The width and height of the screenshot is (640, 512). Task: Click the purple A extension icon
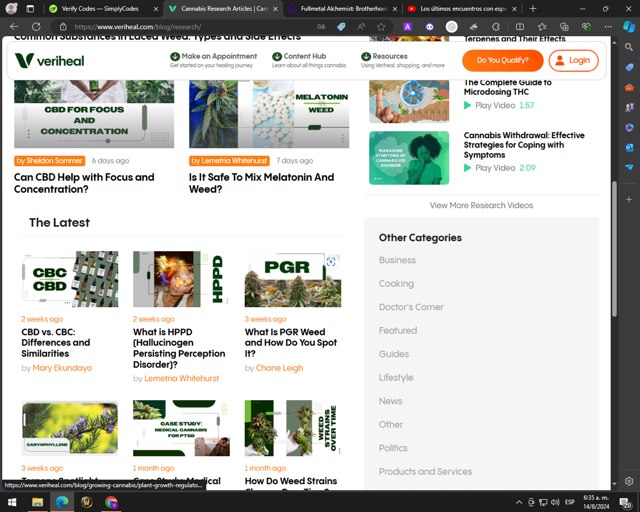[x=407, y=27]
